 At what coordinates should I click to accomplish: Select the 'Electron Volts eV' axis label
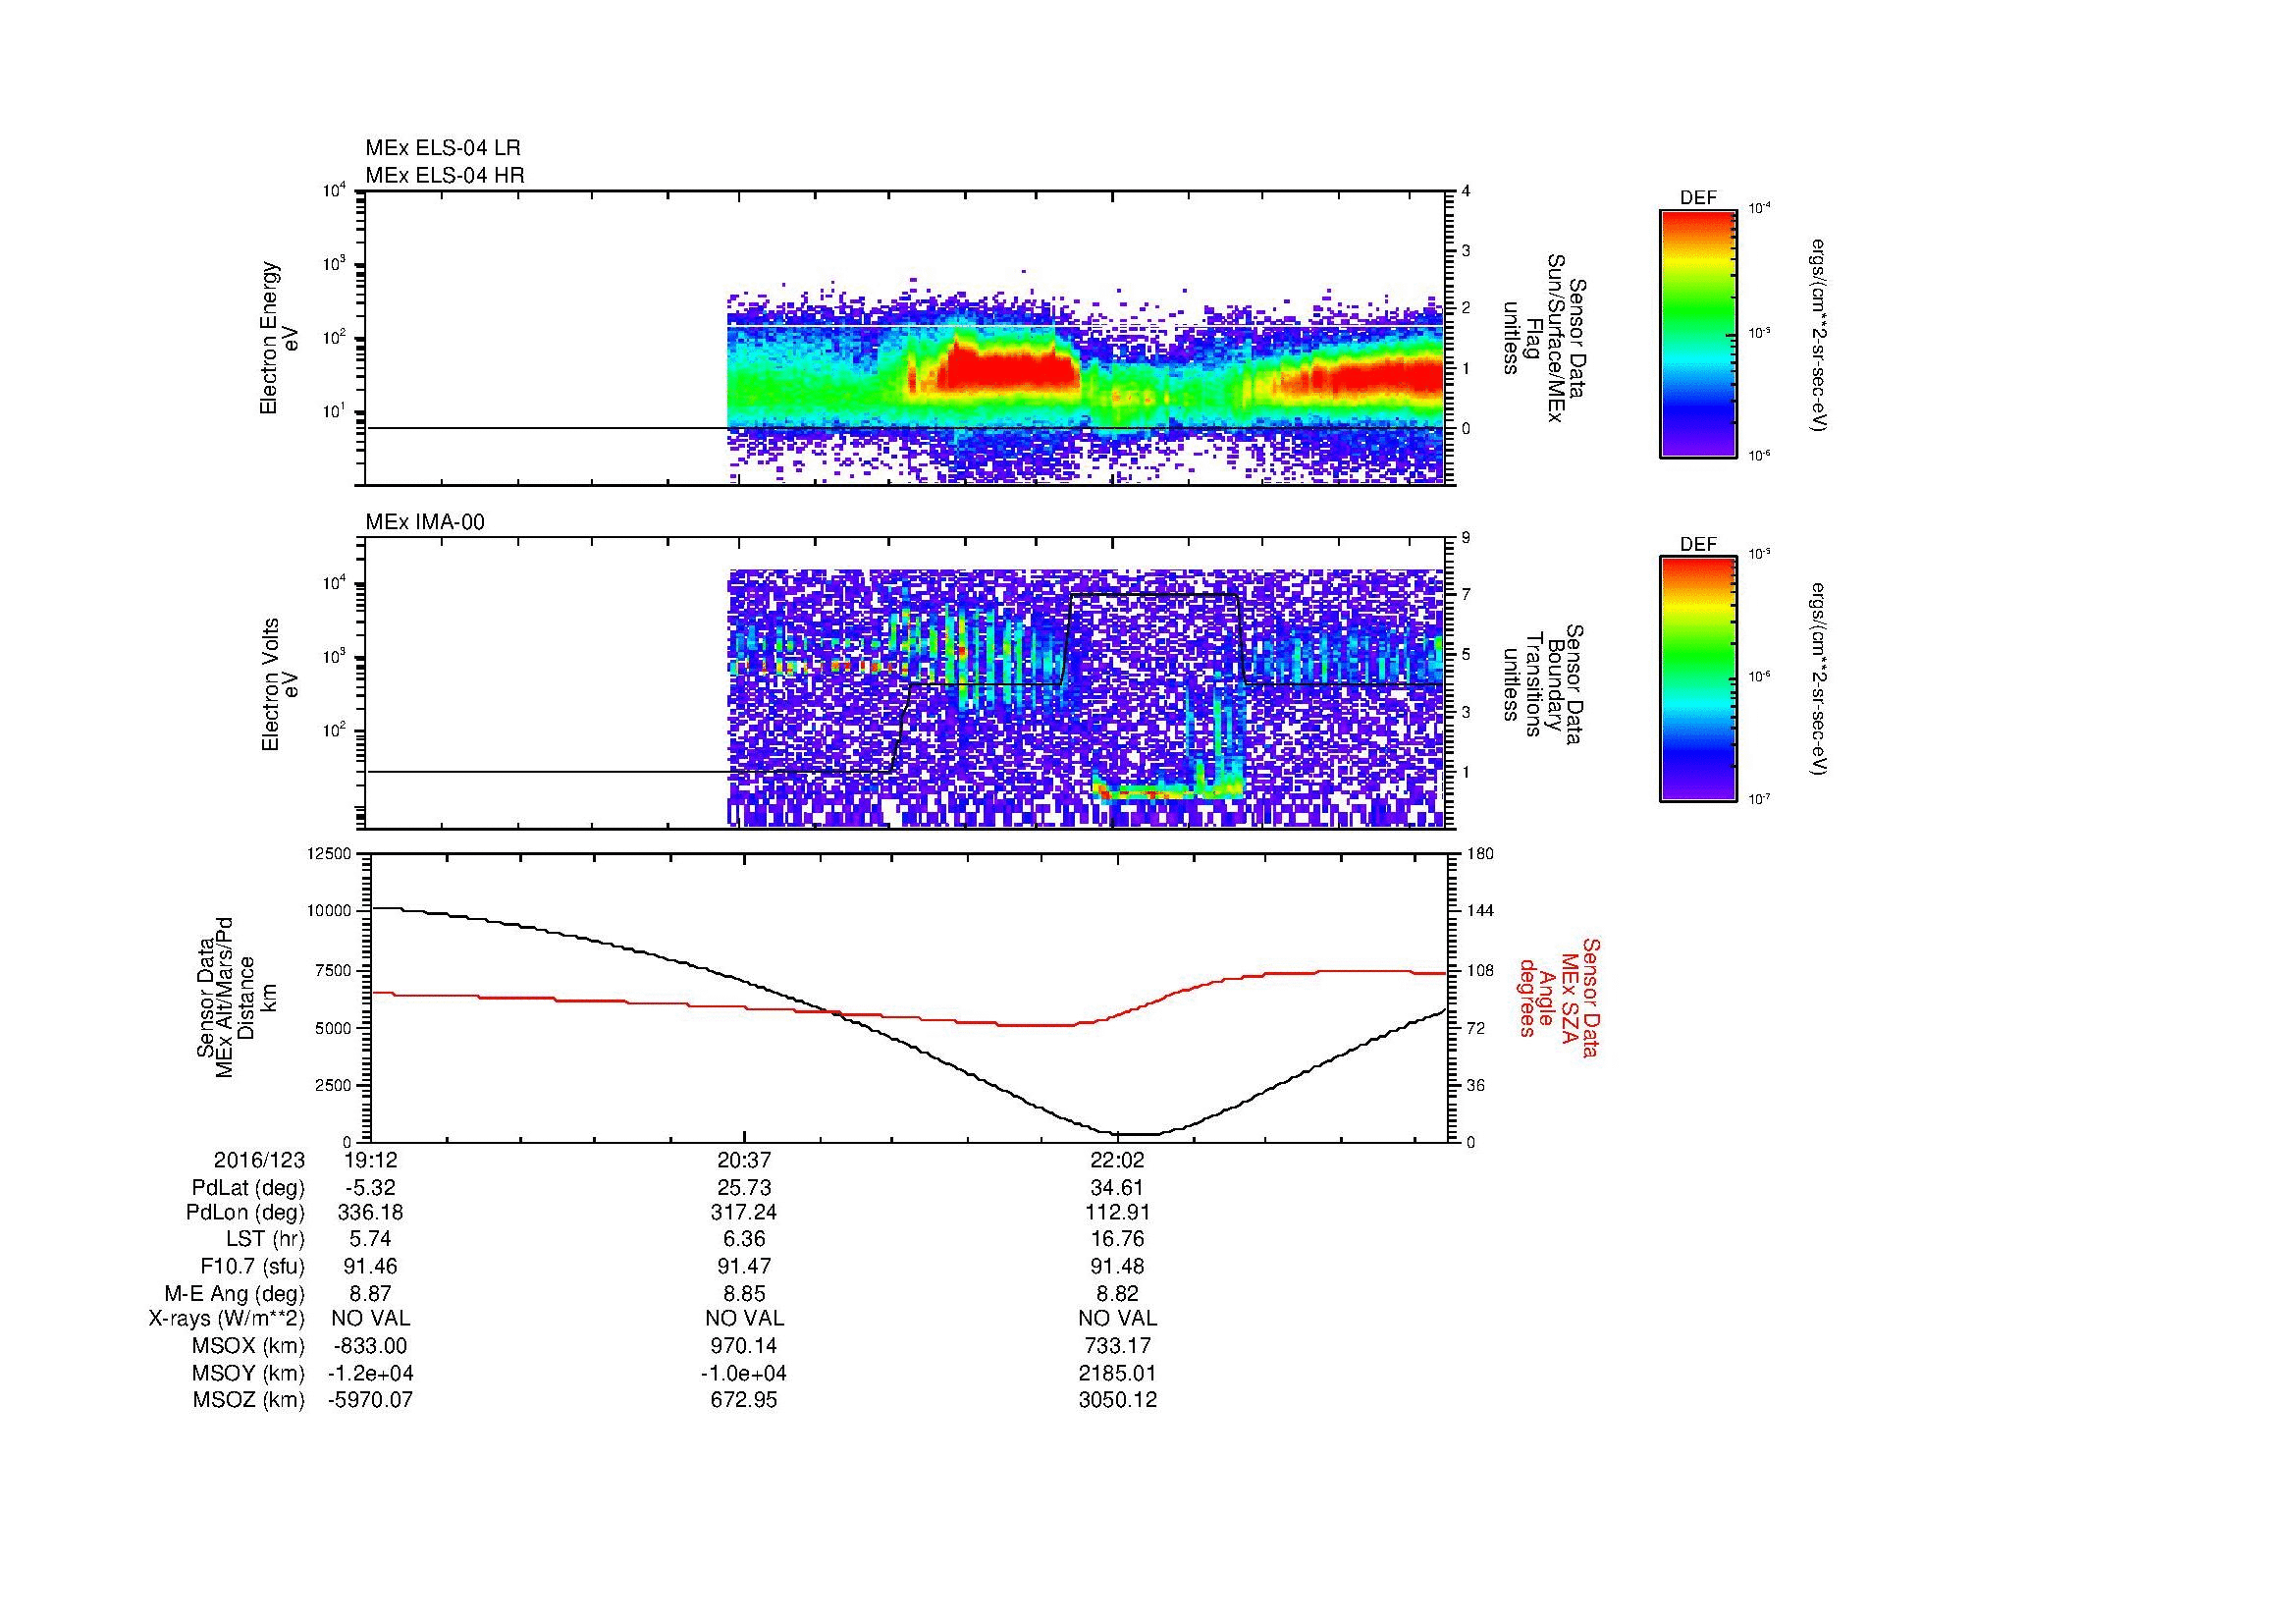click(280, 684)
